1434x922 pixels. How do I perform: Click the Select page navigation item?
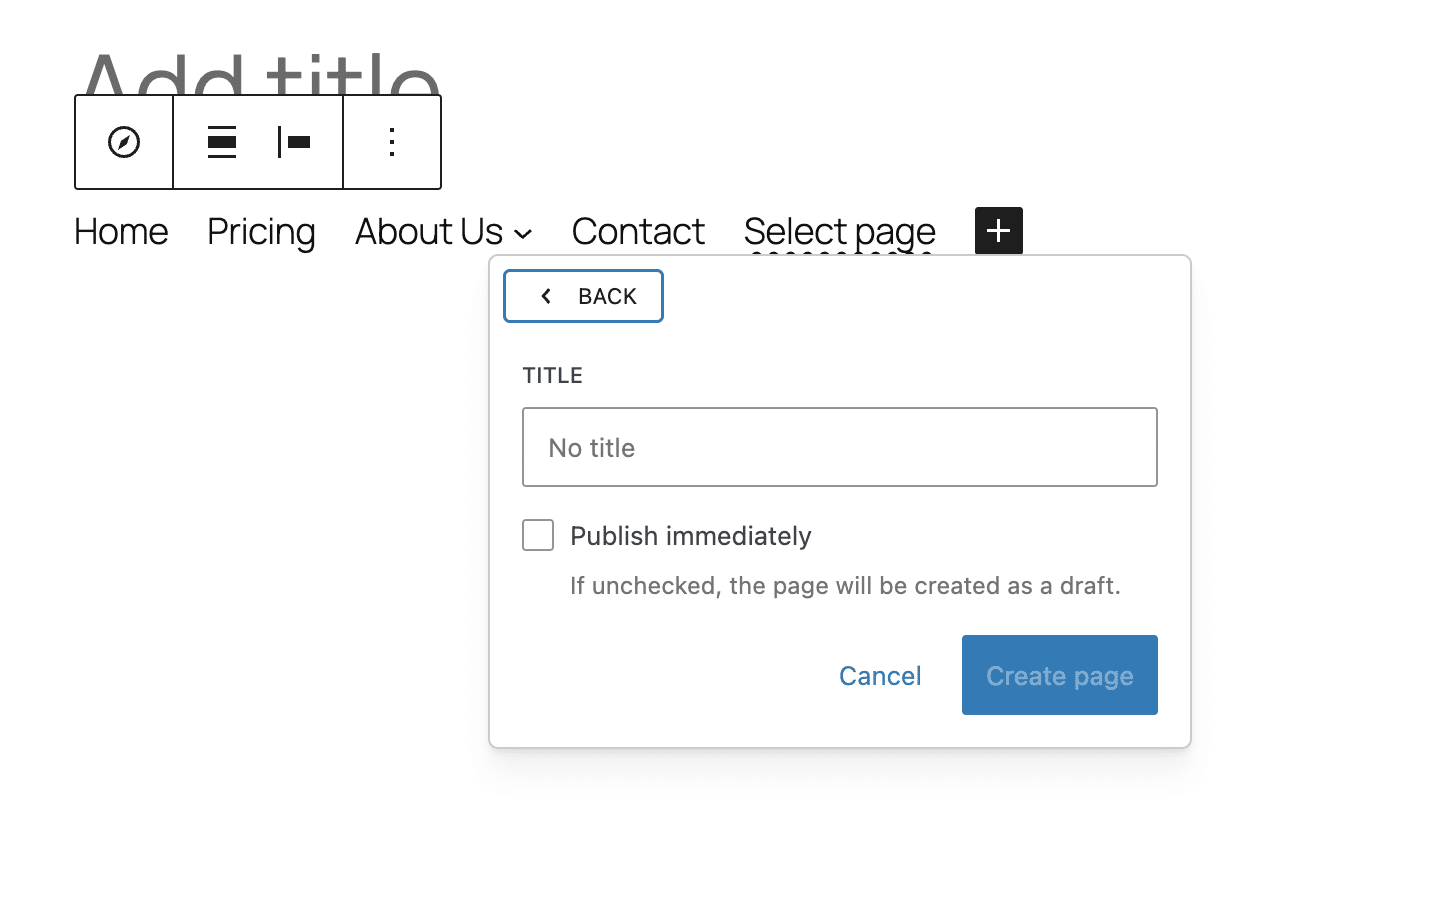coord(838,231)
